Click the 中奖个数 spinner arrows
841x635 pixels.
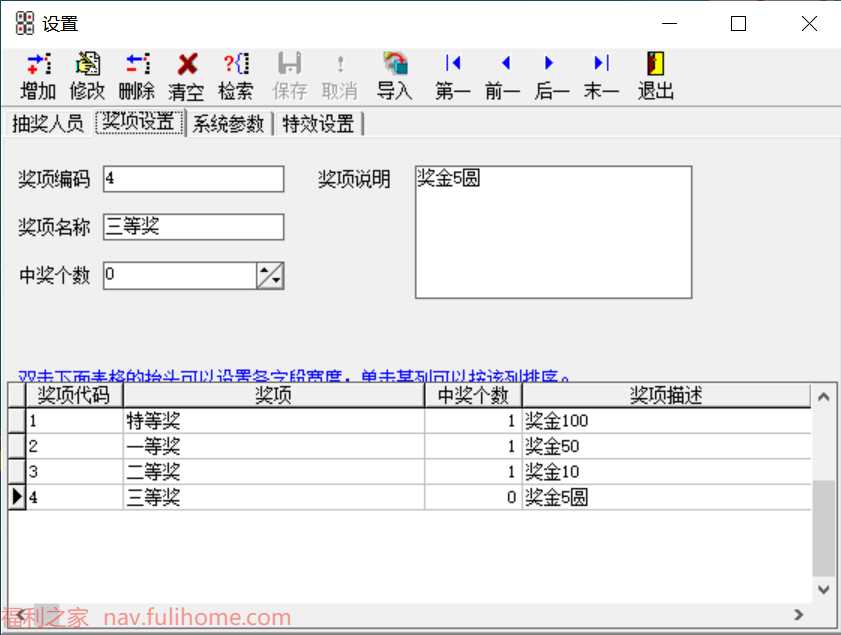coord(270,275)
